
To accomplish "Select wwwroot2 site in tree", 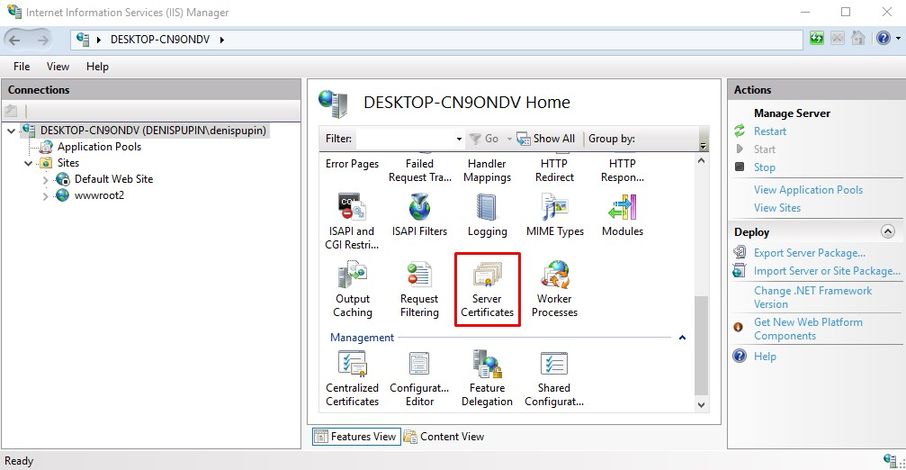I will (90, 195).
